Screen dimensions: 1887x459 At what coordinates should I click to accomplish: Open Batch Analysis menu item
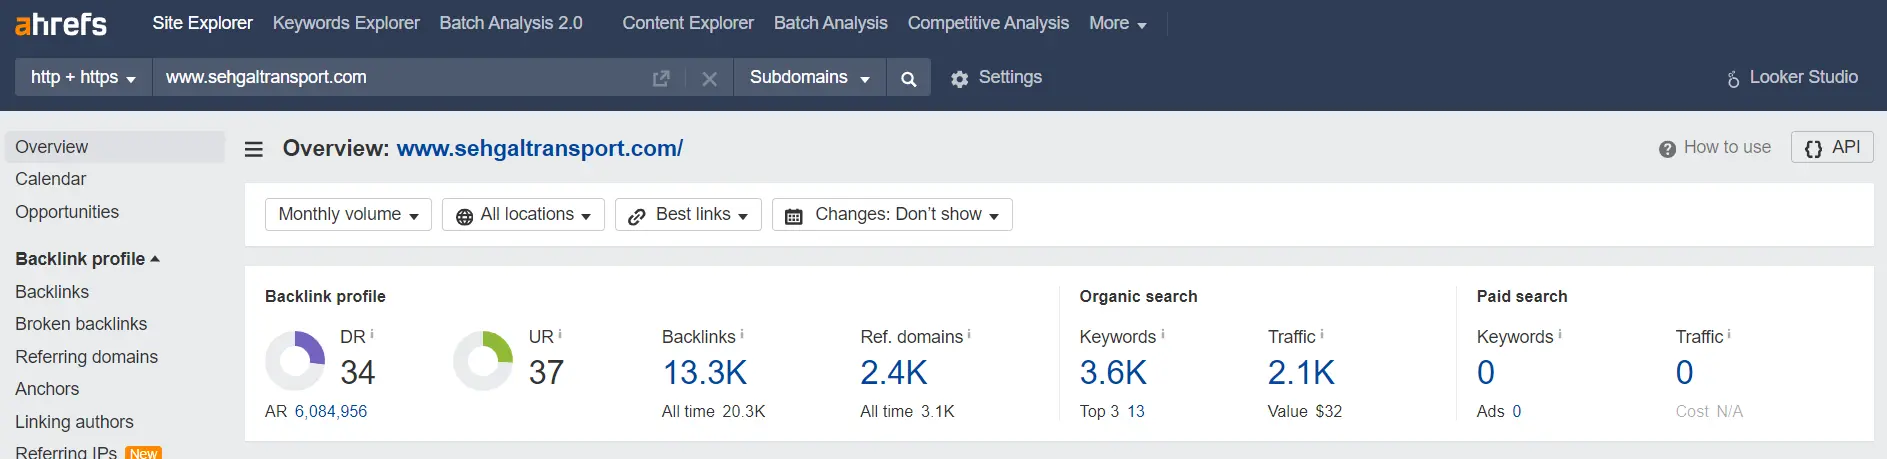[831, 23]
